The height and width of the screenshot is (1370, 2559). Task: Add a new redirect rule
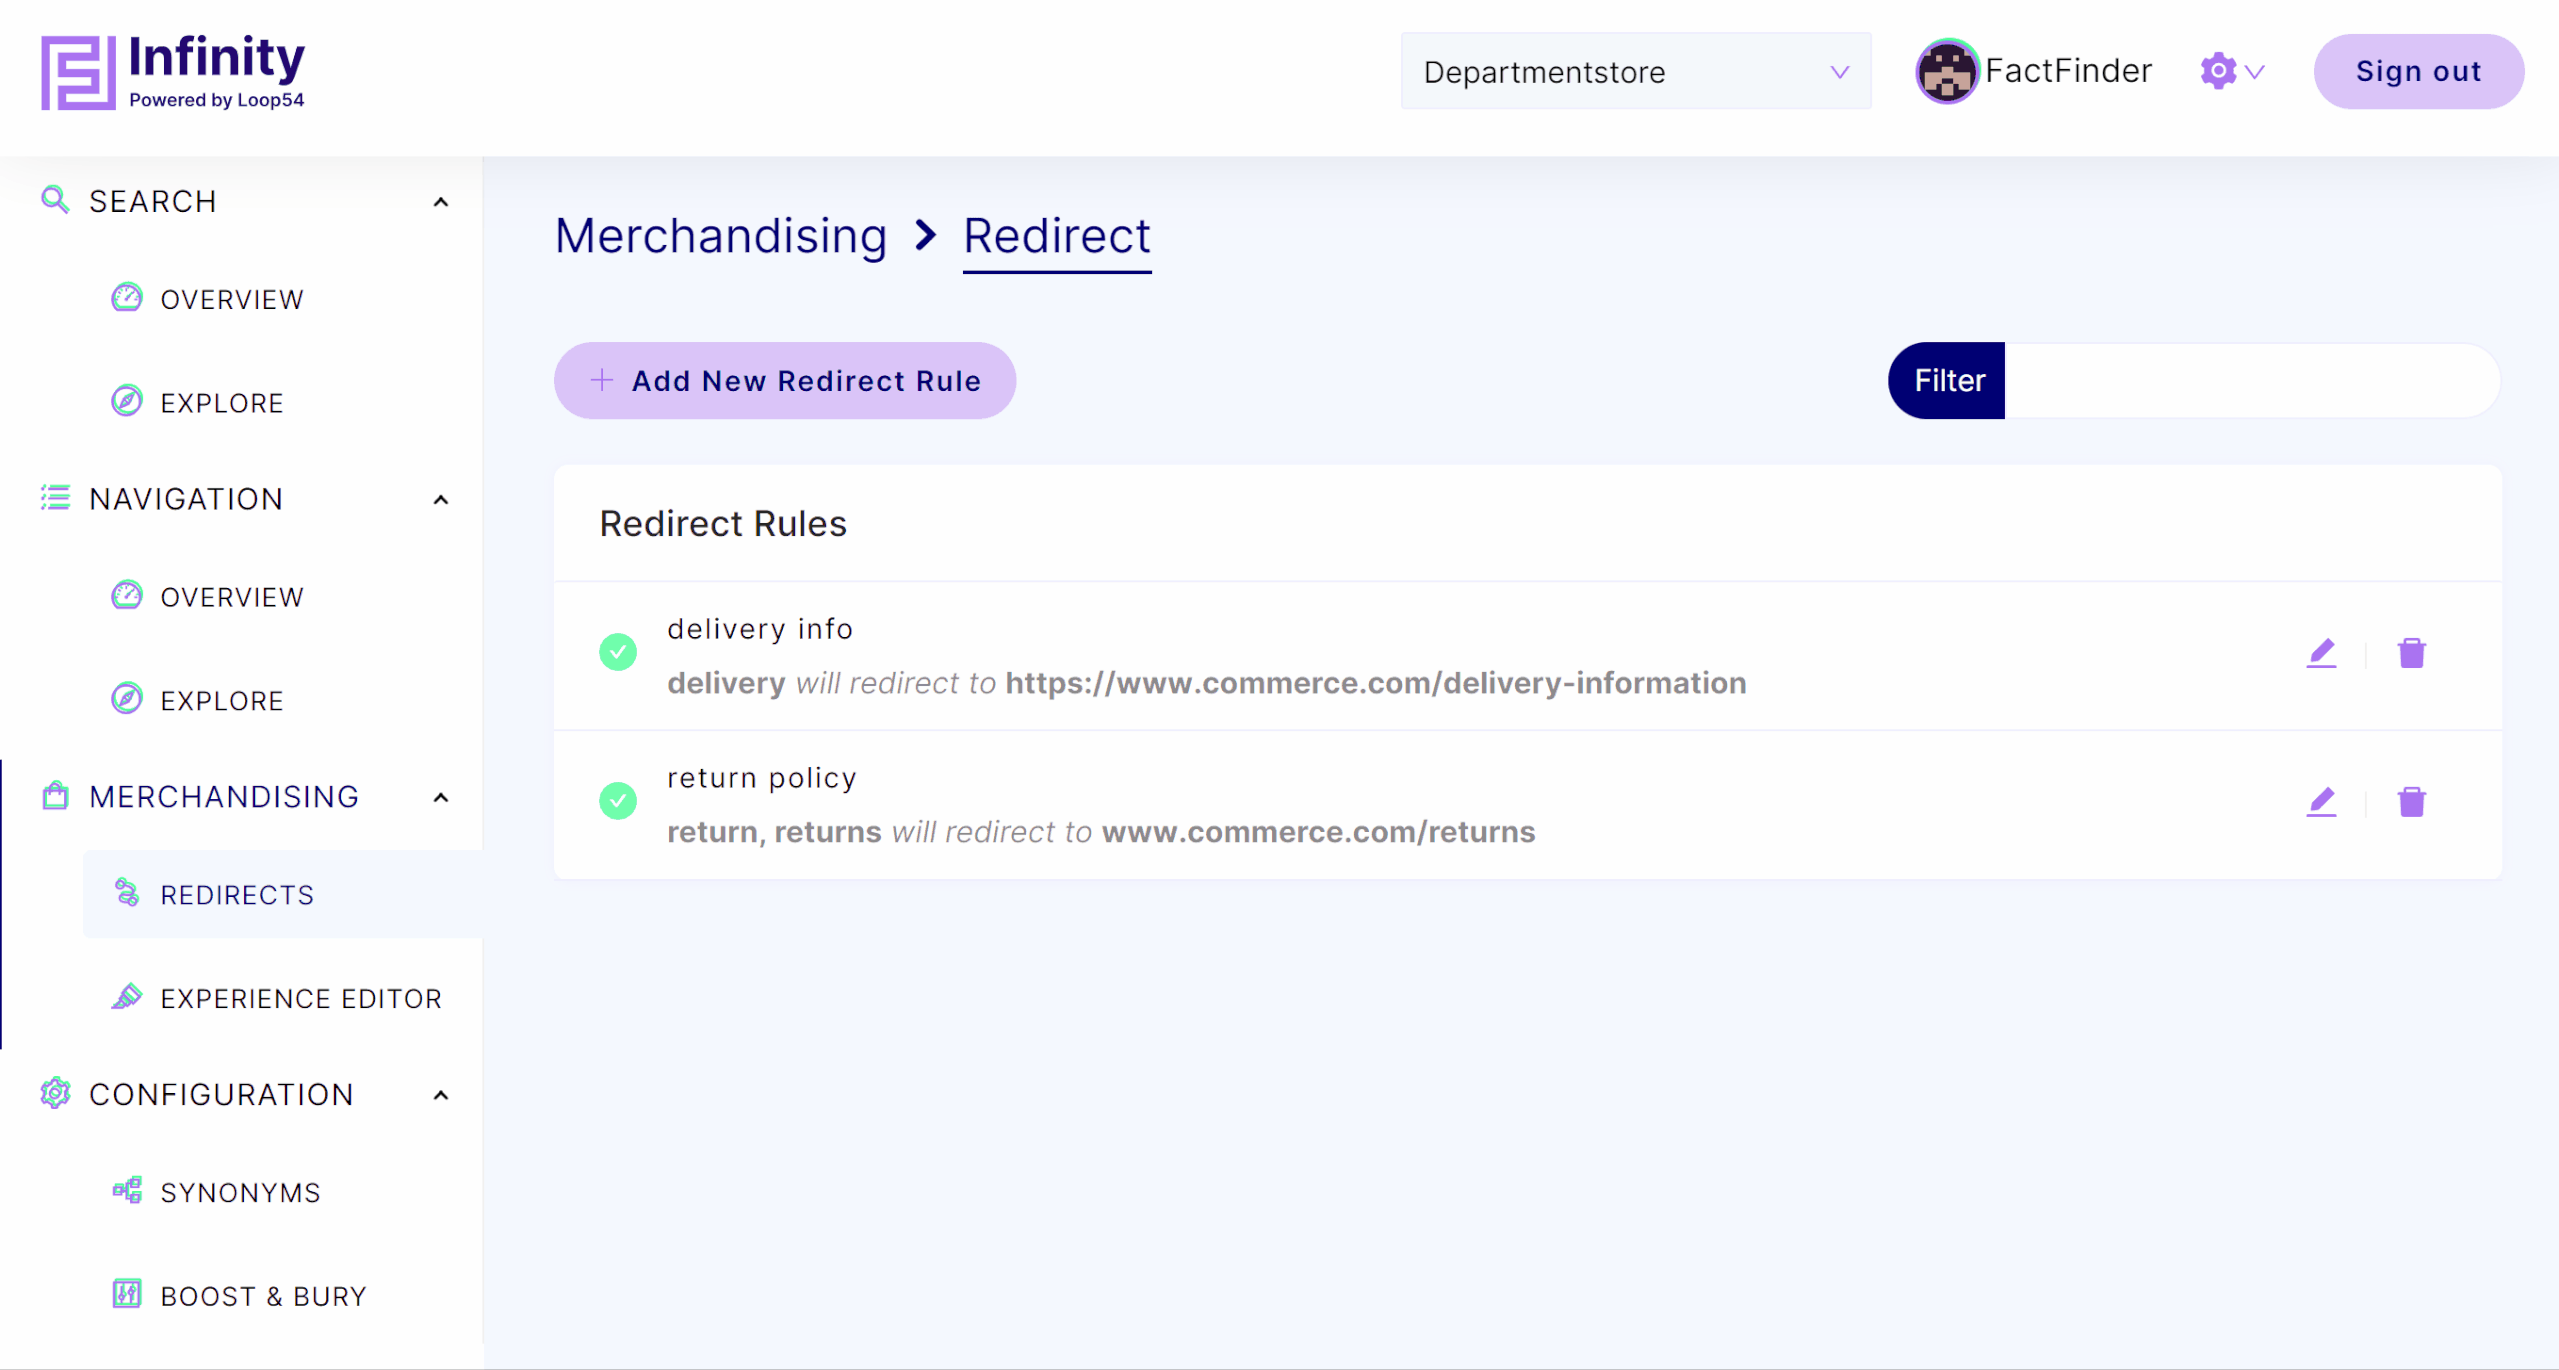coord(785,381)
